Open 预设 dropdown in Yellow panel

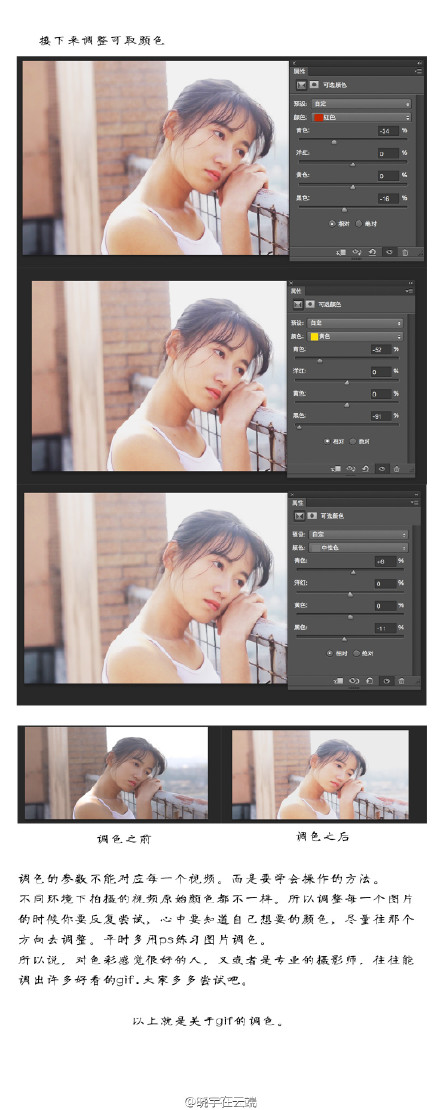point(355,324)
